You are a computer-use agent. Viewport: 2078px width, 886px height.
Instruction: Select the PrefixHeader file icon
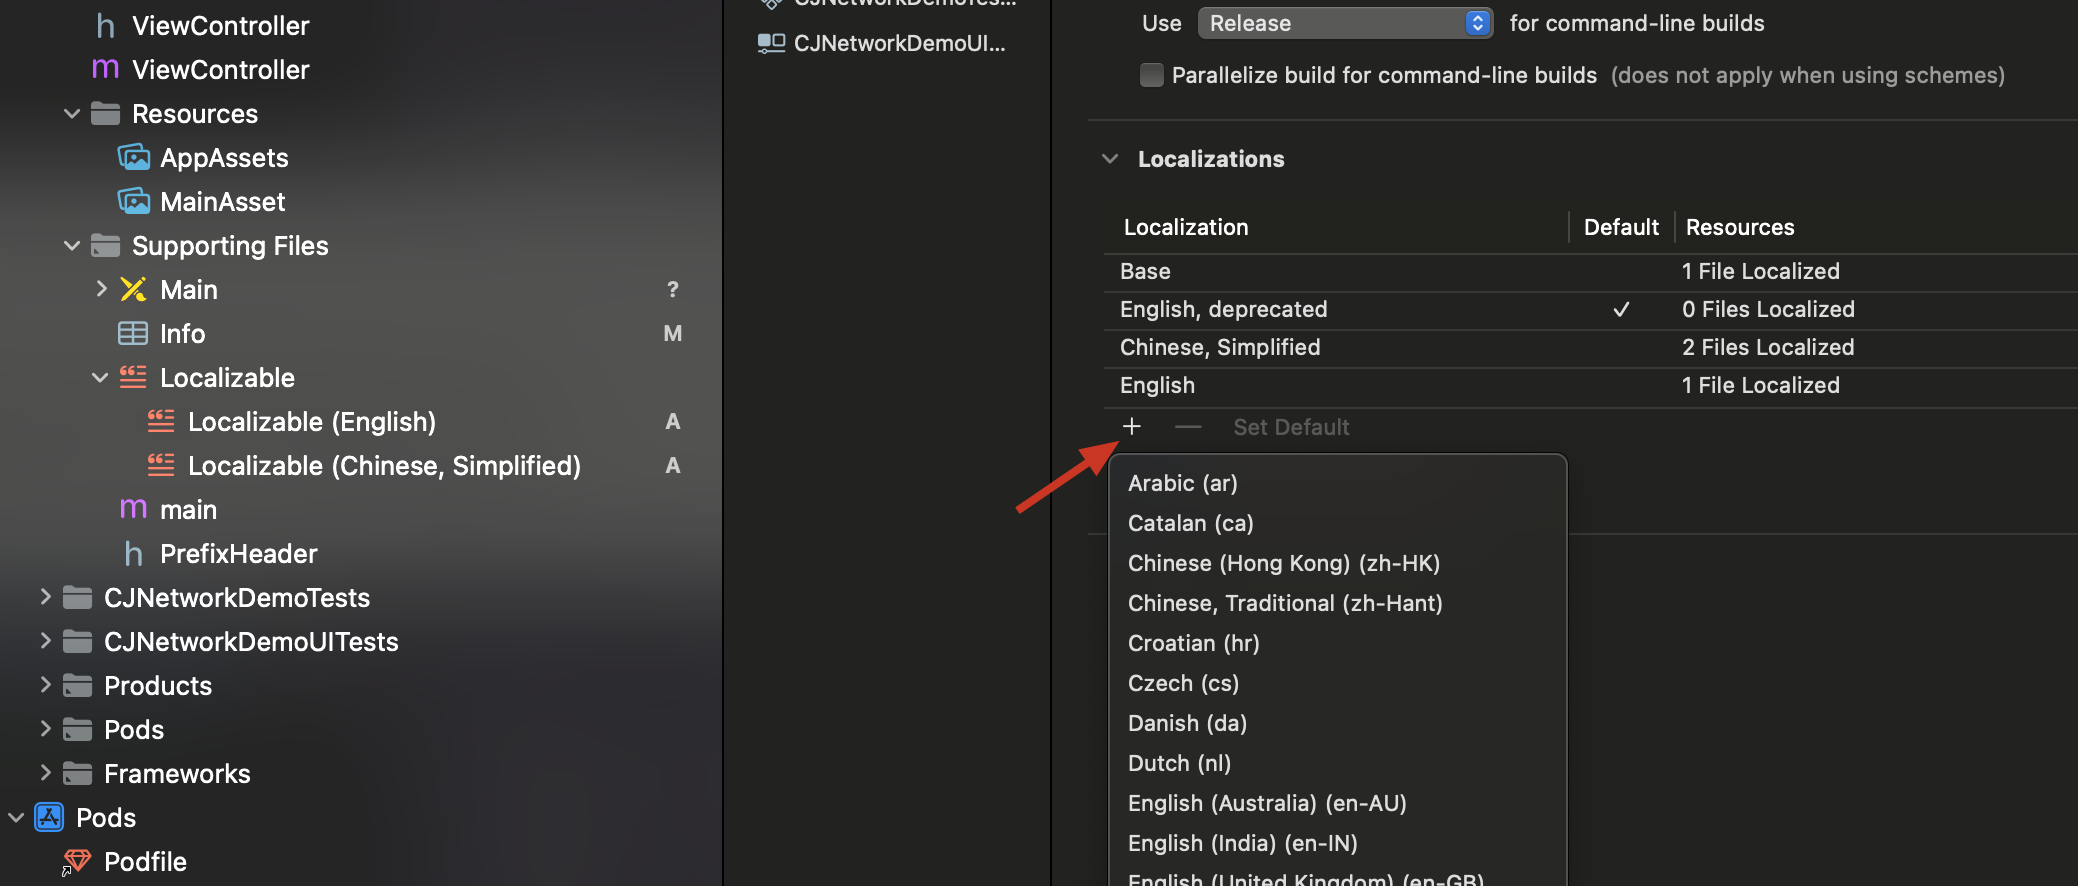(x=133, y=554)
